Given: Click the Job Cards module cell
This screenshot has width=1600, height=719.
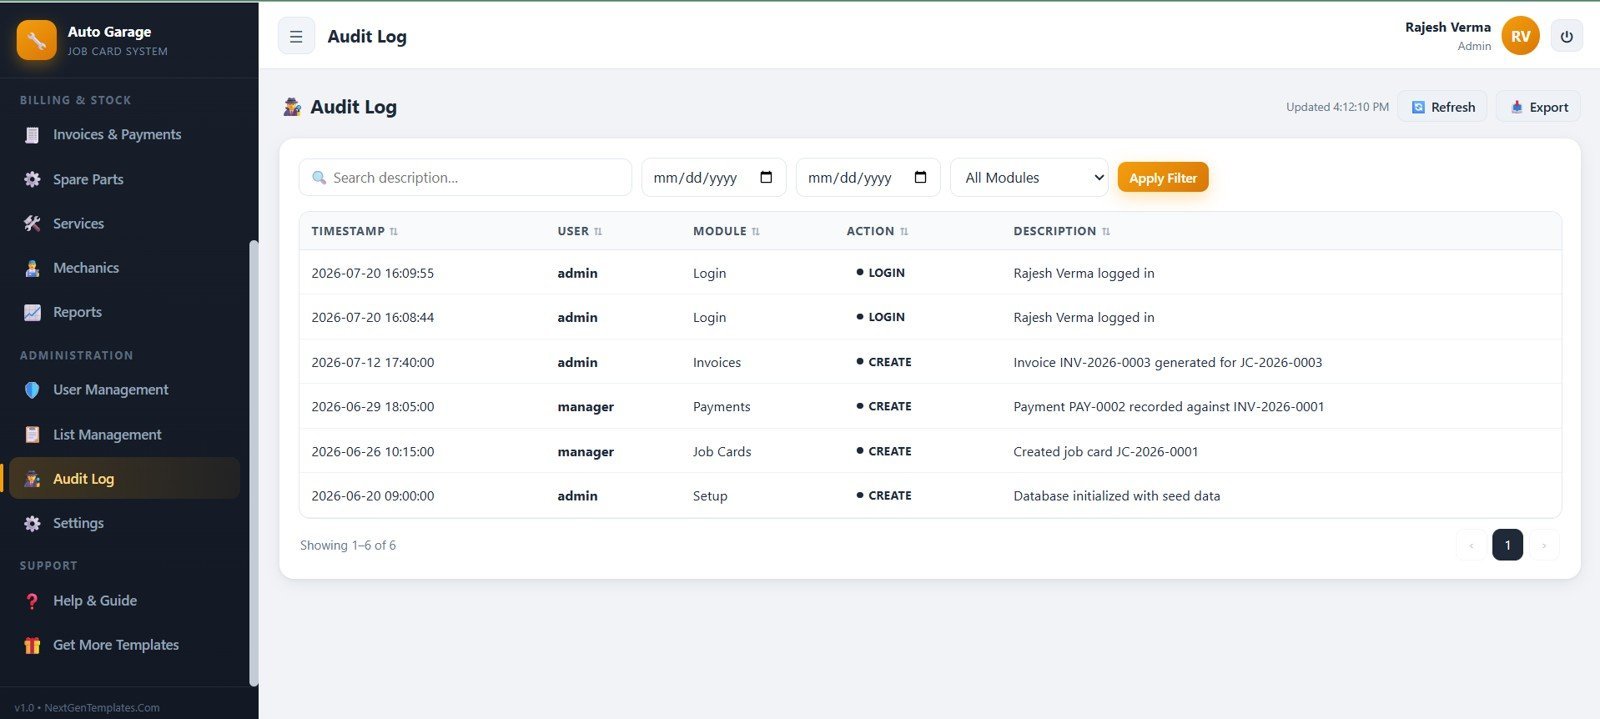Looking at the screenshot, I should coord(722,452).
